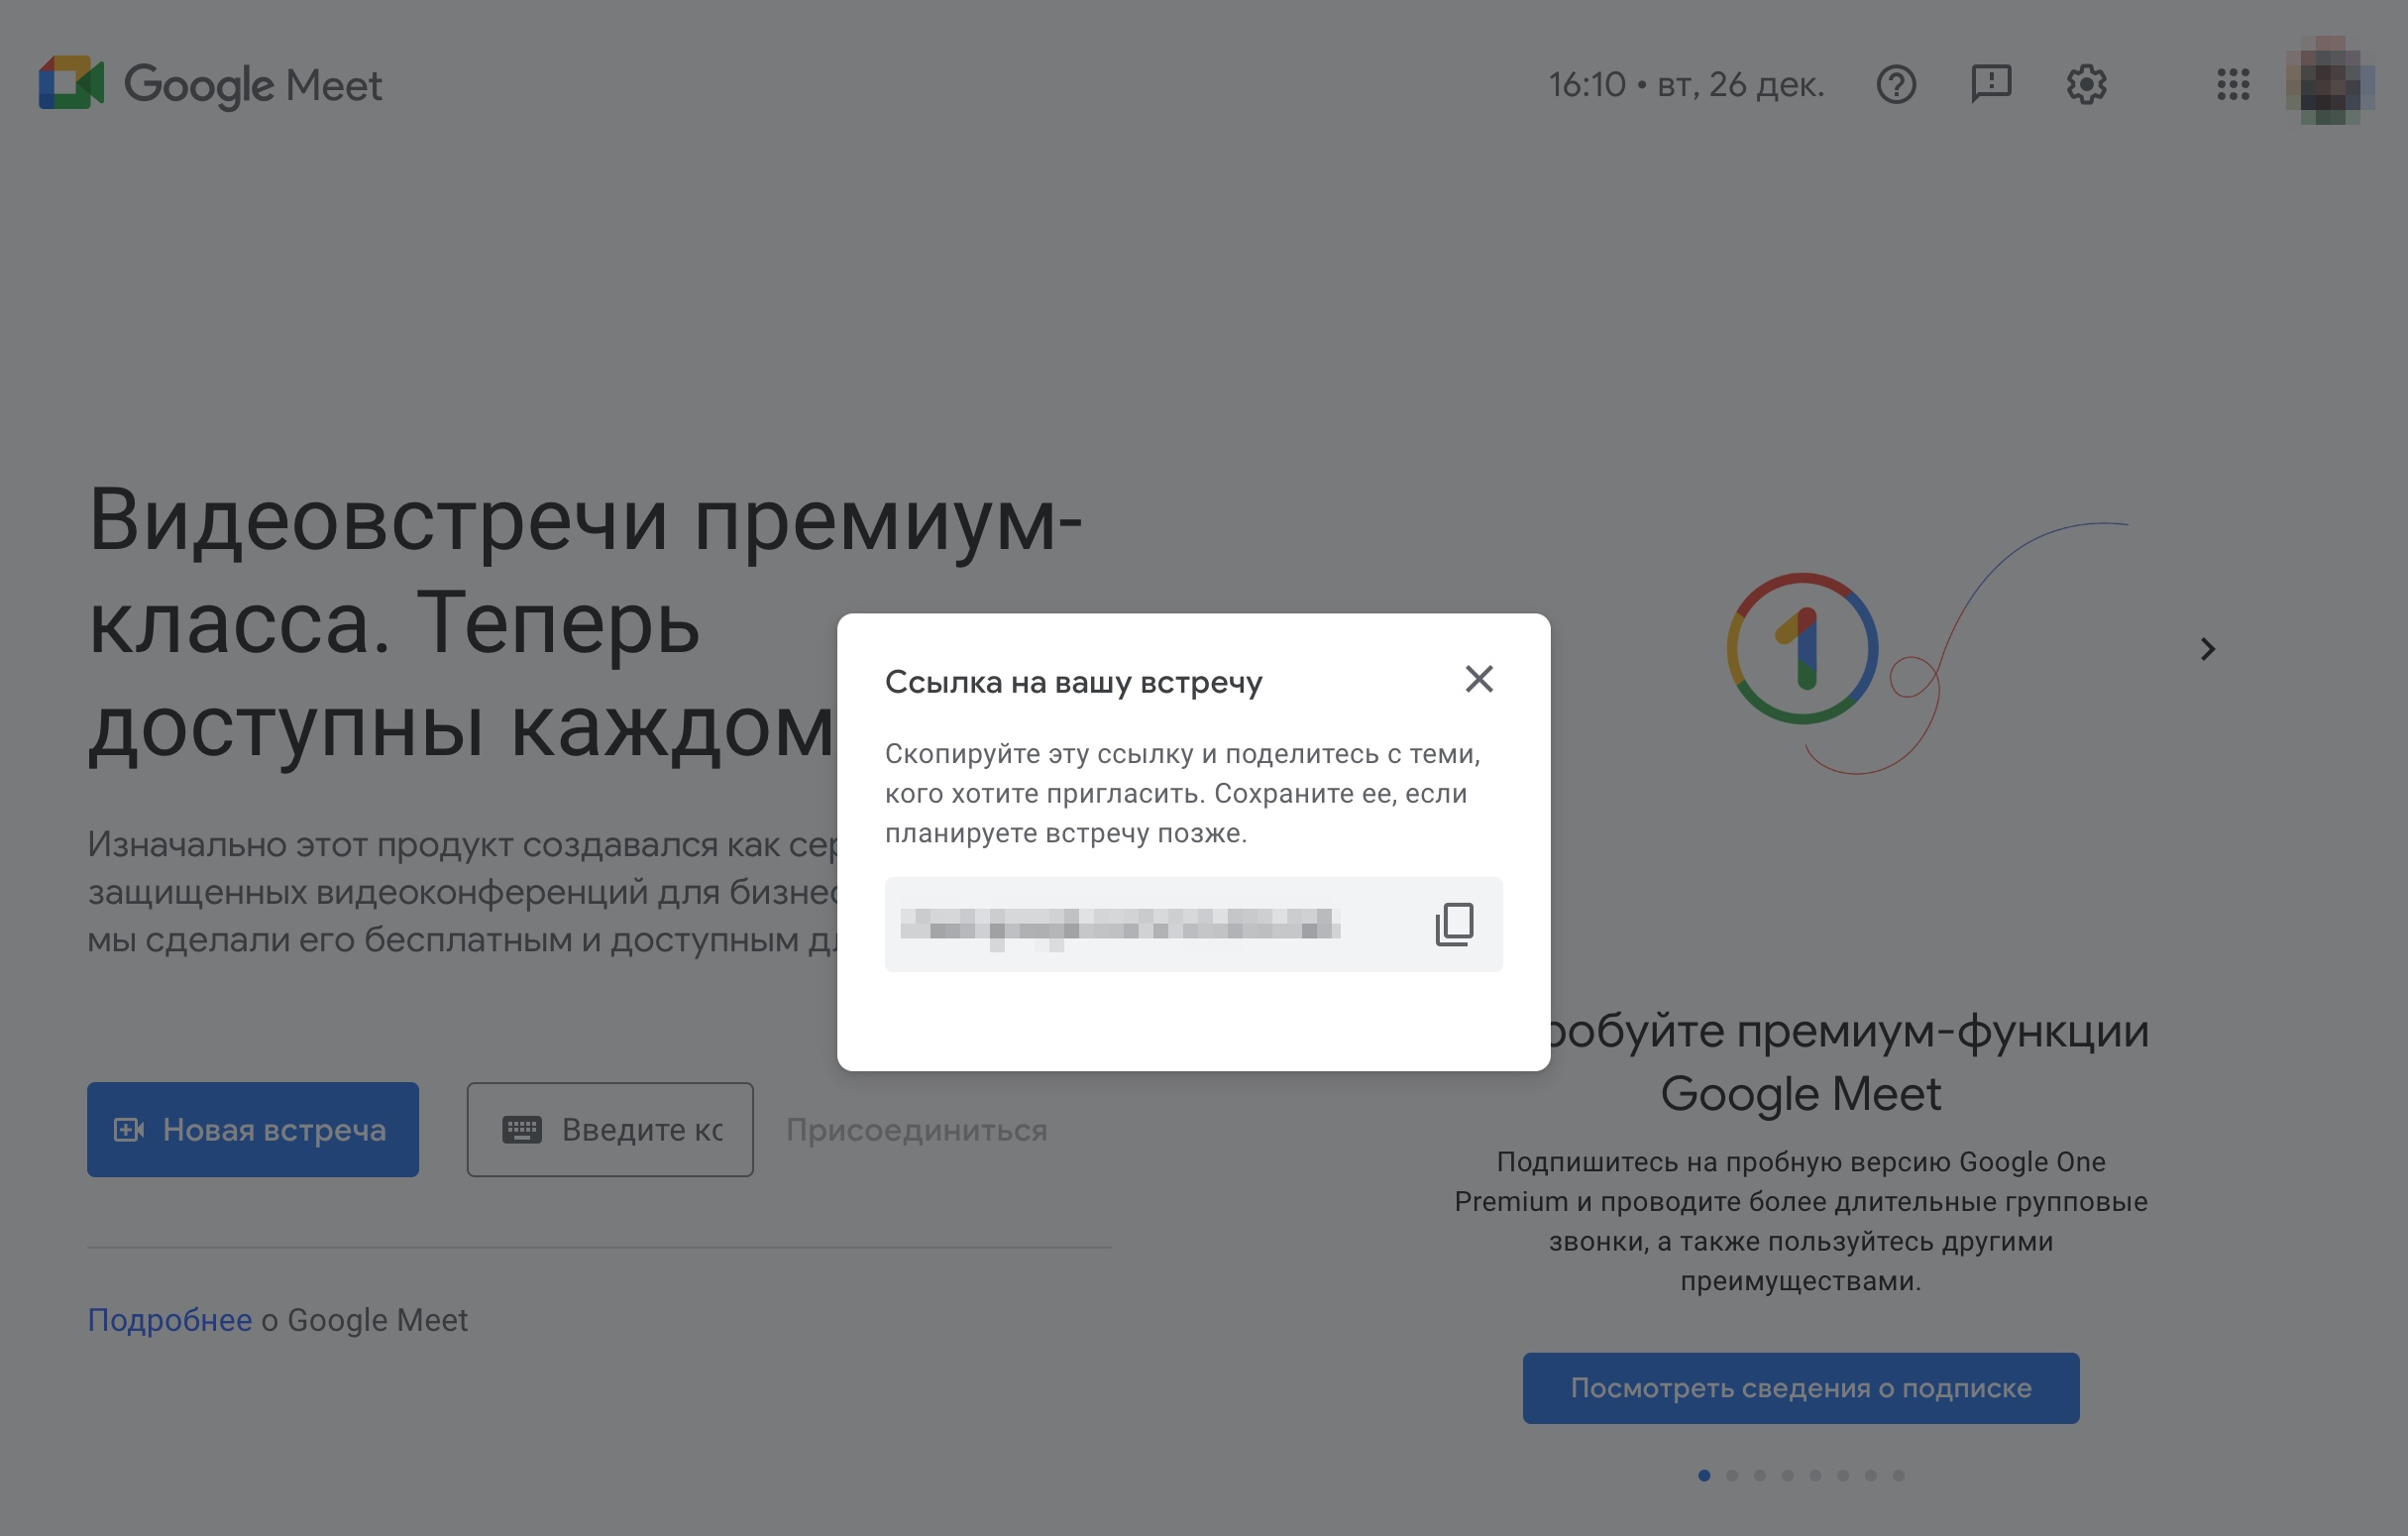The height and width of the screenshot is (1536, 2408).
Task: Click the Присоединиться button
Action: coord(917,1130)
